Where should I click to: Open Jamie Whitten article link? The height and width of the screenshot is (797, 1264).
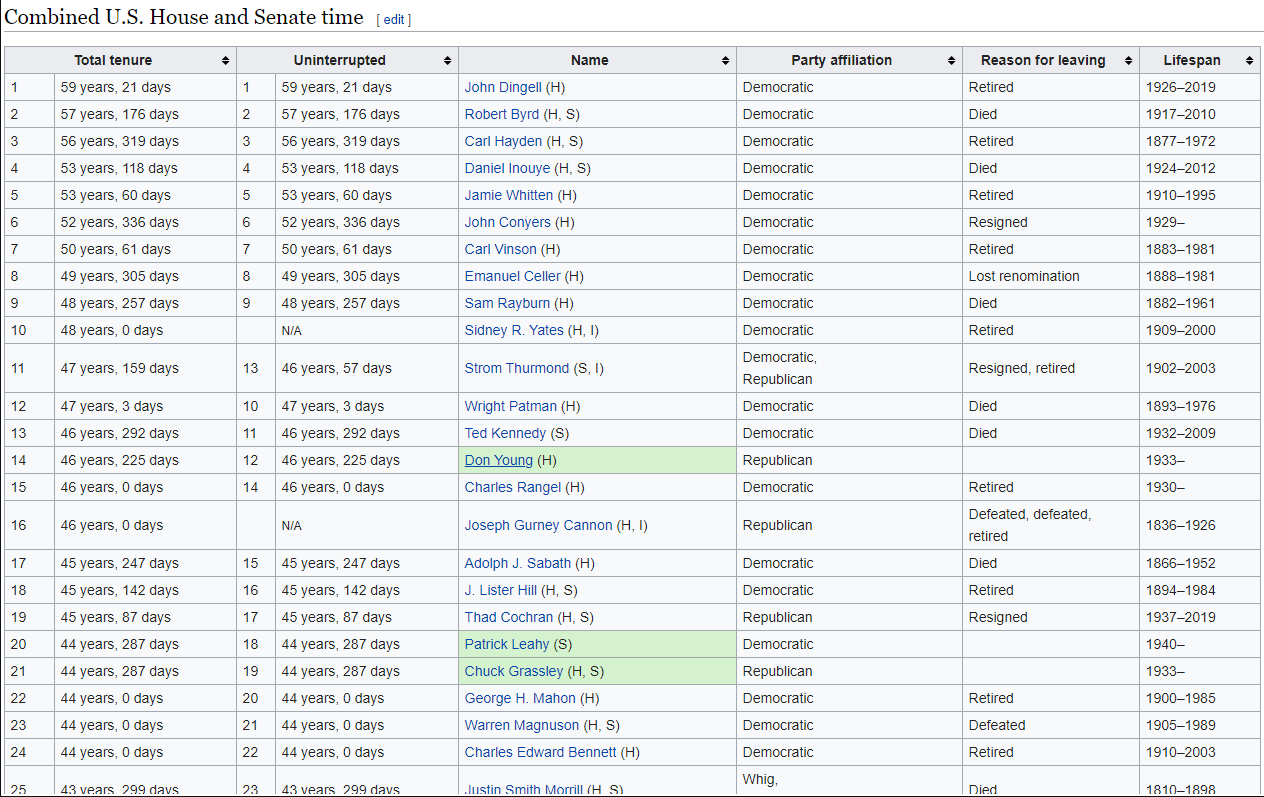(509, 195)
